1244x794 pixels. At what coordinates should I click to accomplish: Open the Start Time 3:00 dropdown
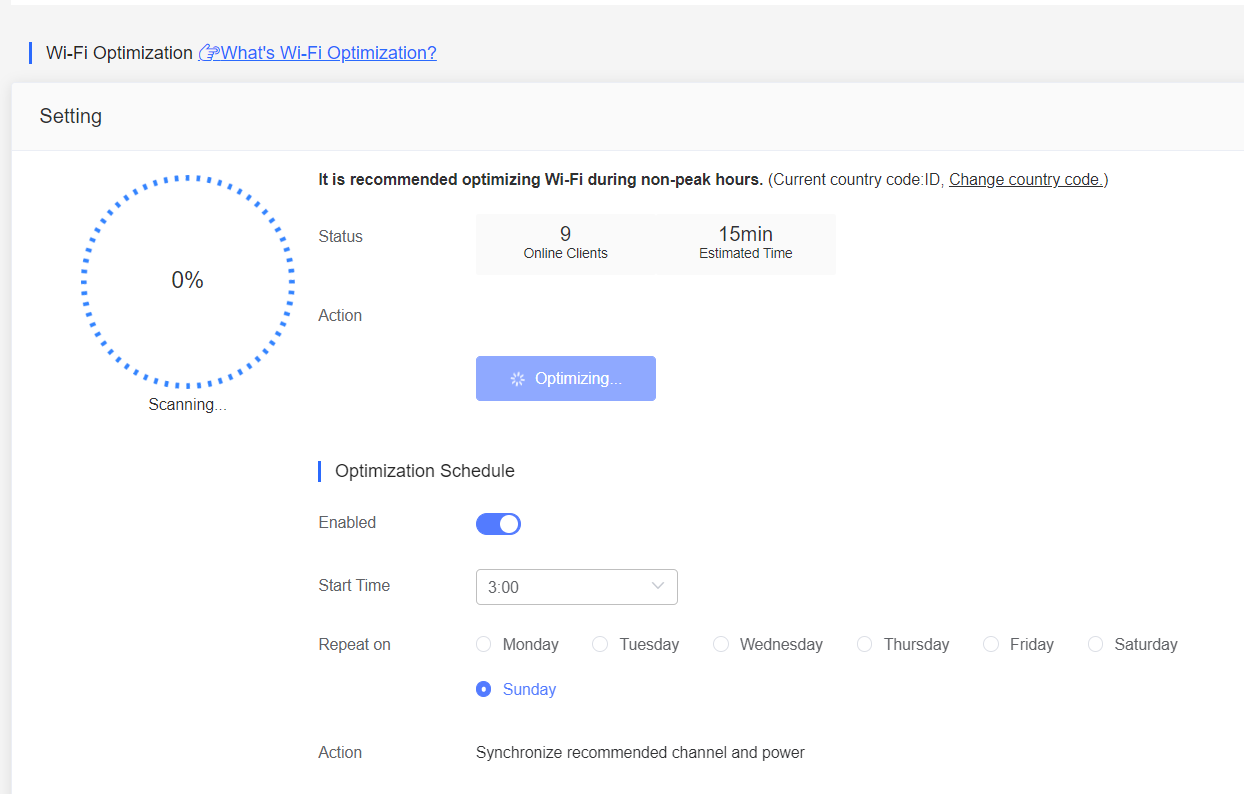point(565,587)
